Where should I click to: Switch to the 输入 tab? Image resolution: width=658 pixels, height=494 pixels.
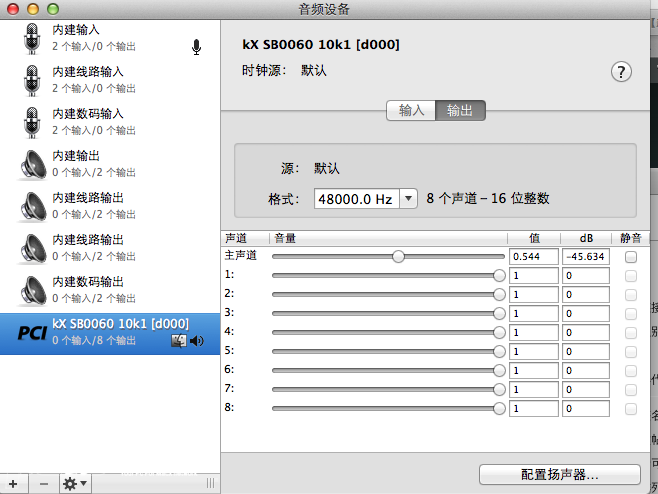click(411, 110)
